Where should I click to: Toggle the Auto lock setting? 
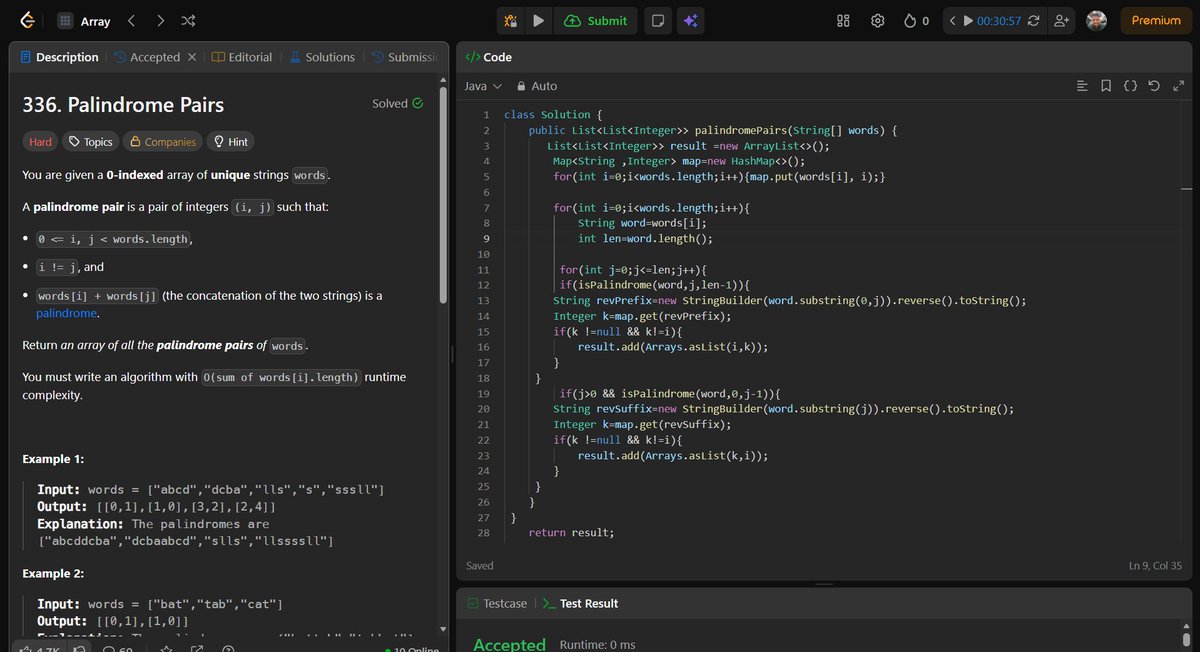tap(537, 86)
